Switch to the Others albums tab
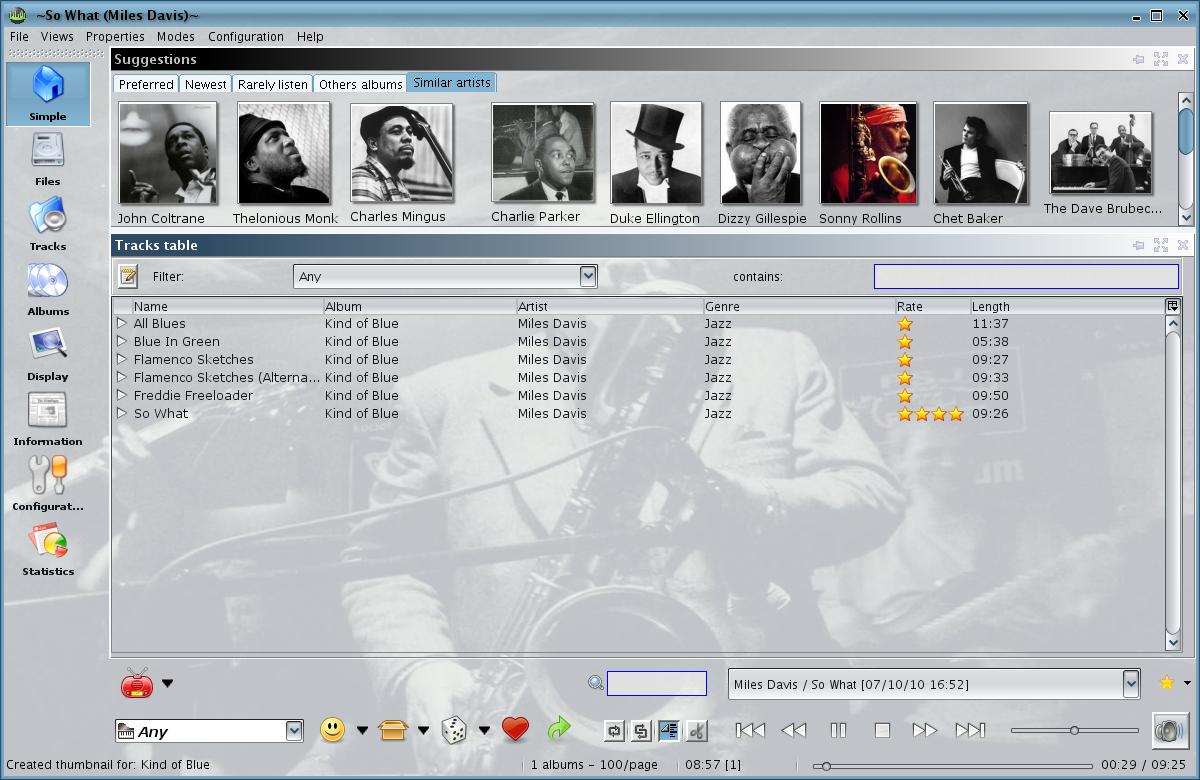 pyautogui.click(x=360, y=84)
